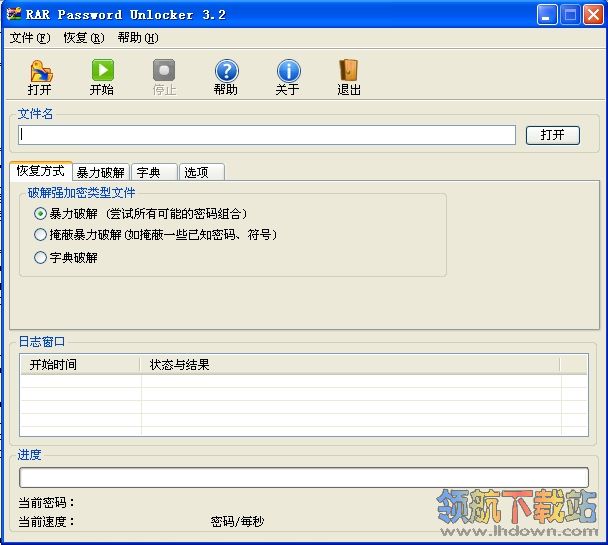Click the 密码/每秒 speed unit text
The image size is (608, 545).
tap(237, 522)
